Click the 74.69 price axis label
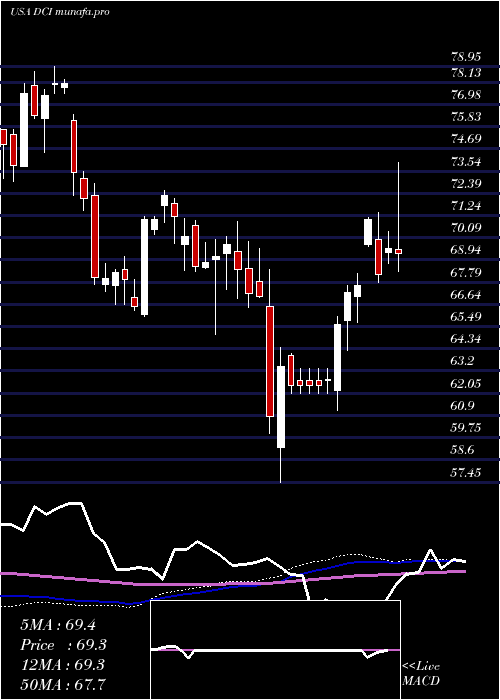Image resolution: width=500 pixels, height=700 pixels. (467, 139)
